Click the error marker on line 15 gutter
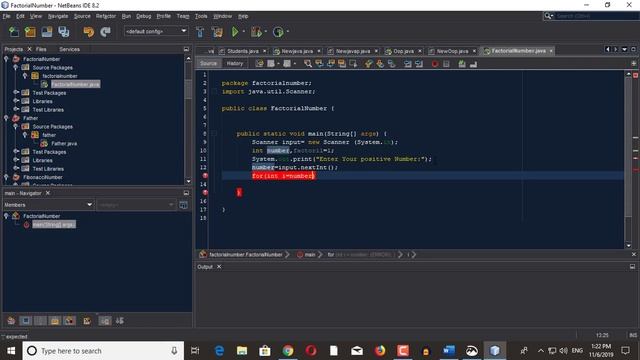Viewport: 640px width, 360px height. tap(205, 192)
